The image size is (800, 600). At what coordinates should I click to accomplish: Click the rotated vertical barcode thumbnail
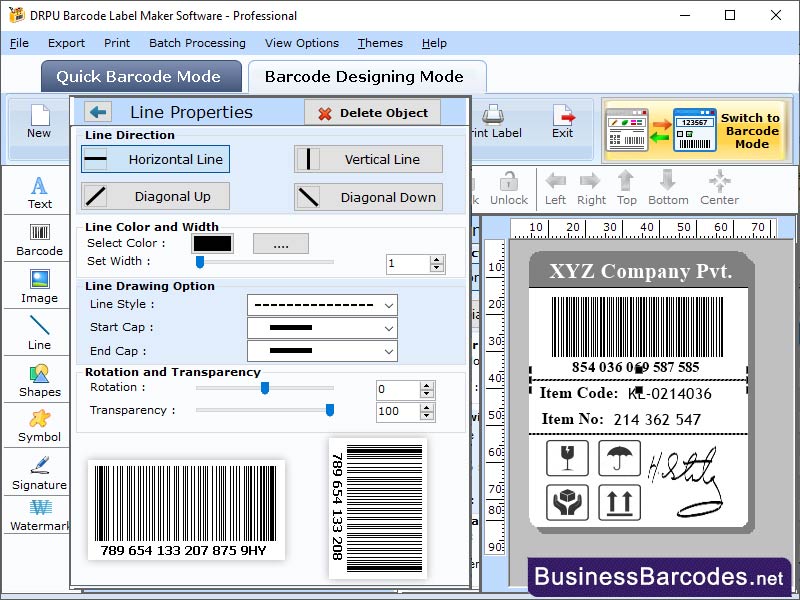tap(378, 509)
